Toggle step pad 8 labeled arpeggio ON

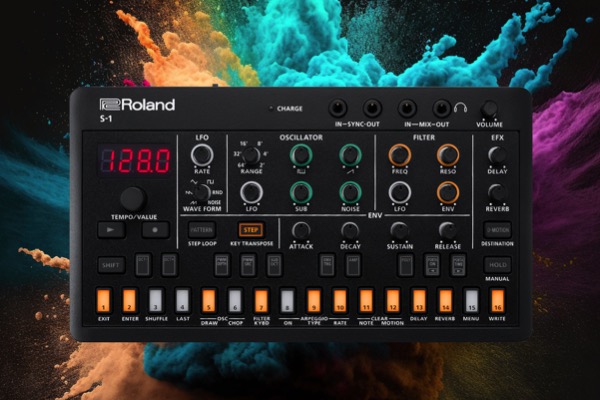pos(287,300)
